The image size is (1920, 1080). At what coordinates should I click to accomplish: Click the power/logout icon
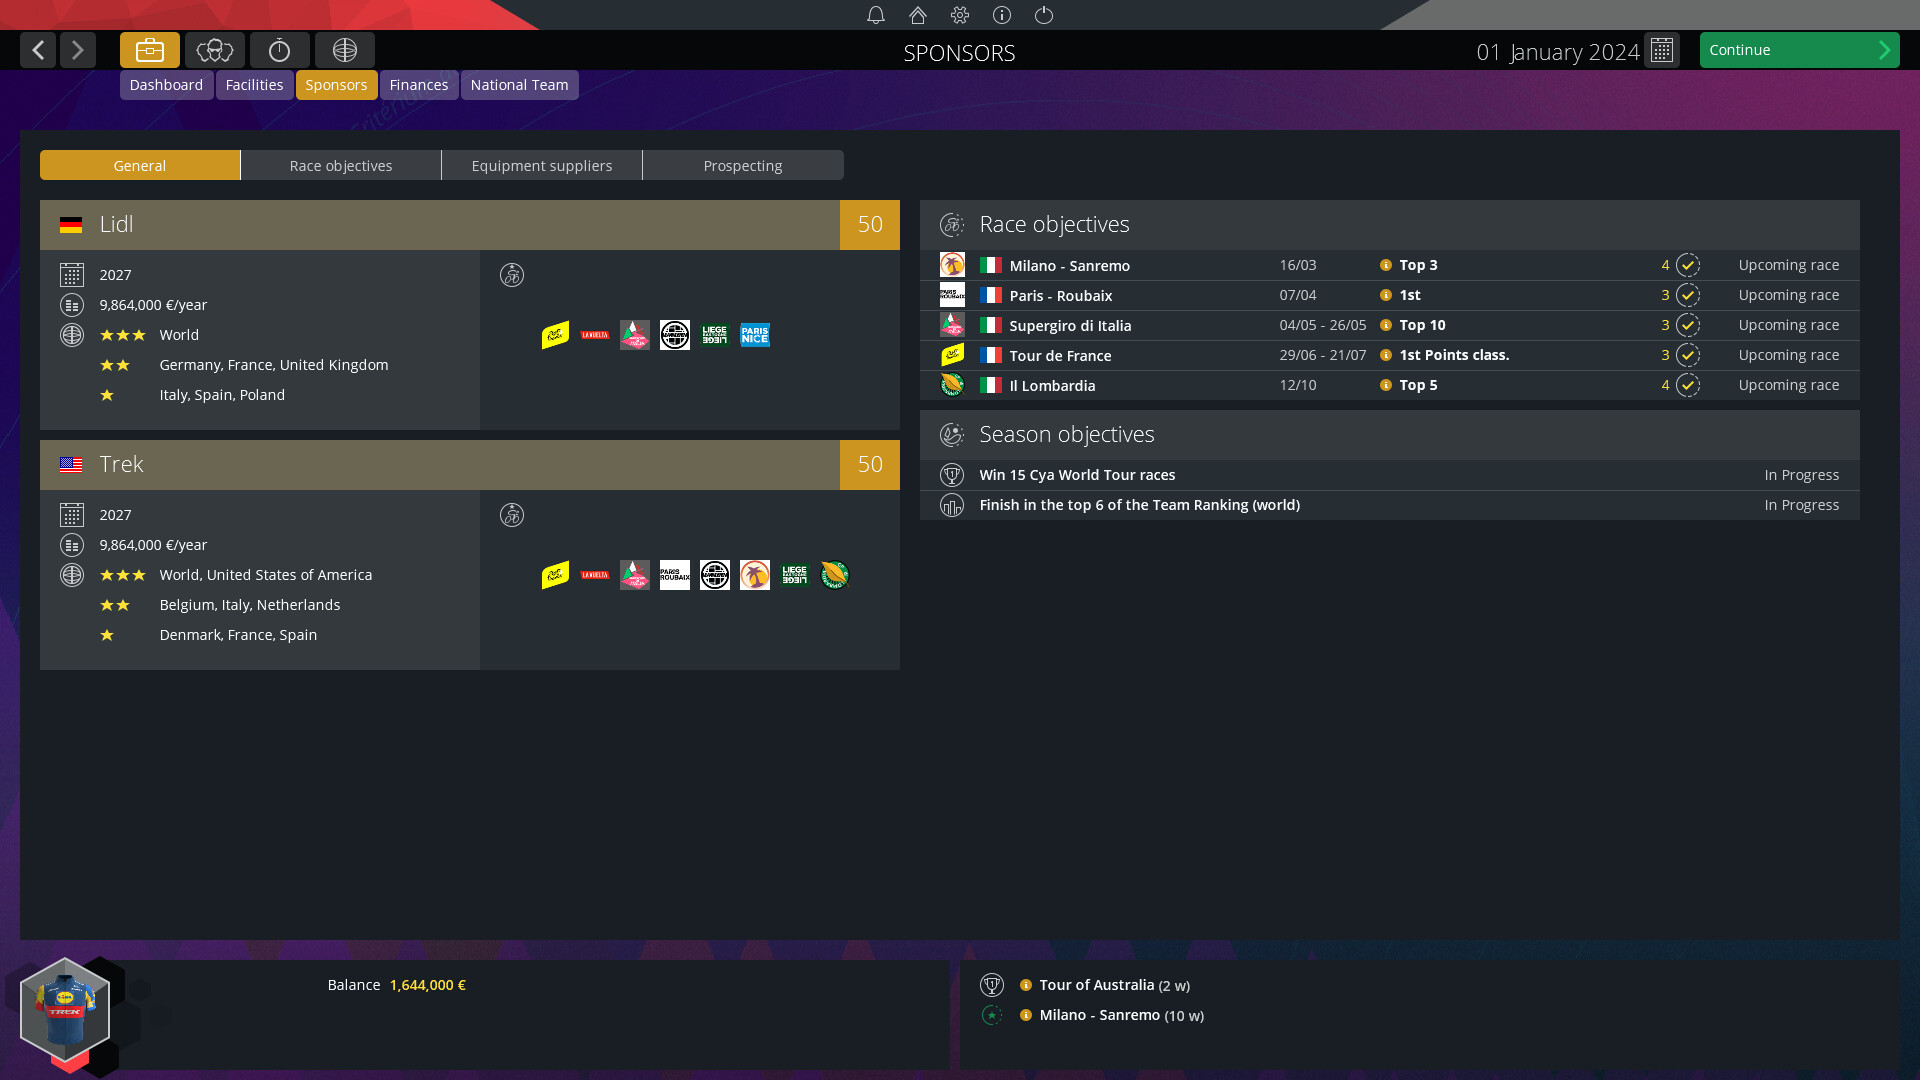pos(1044,15)
